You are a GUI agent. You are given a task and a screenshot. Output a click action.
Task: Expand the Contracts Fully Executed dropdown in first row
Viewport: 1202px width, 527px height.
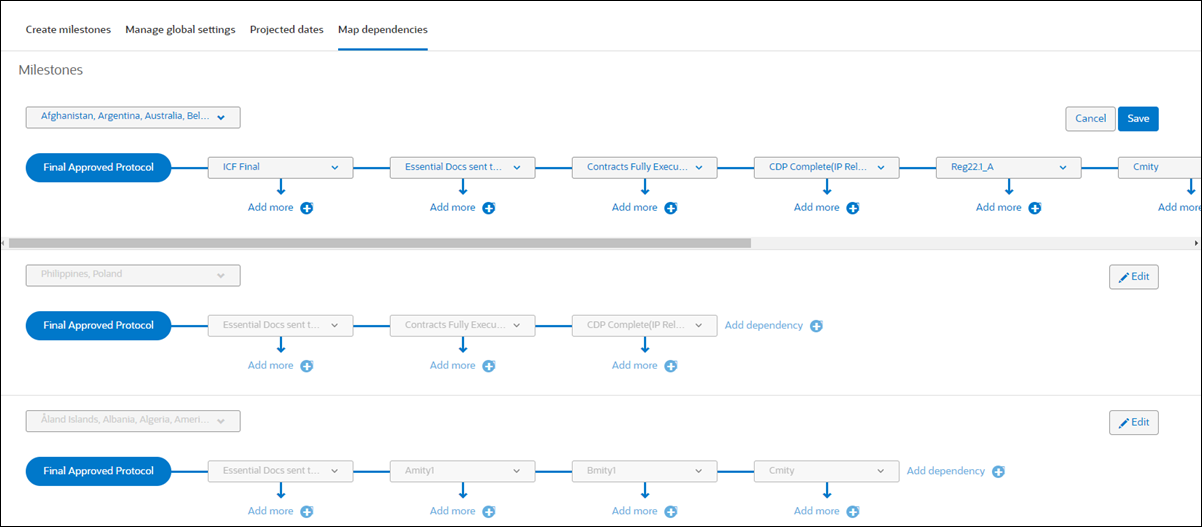(644, 167)
